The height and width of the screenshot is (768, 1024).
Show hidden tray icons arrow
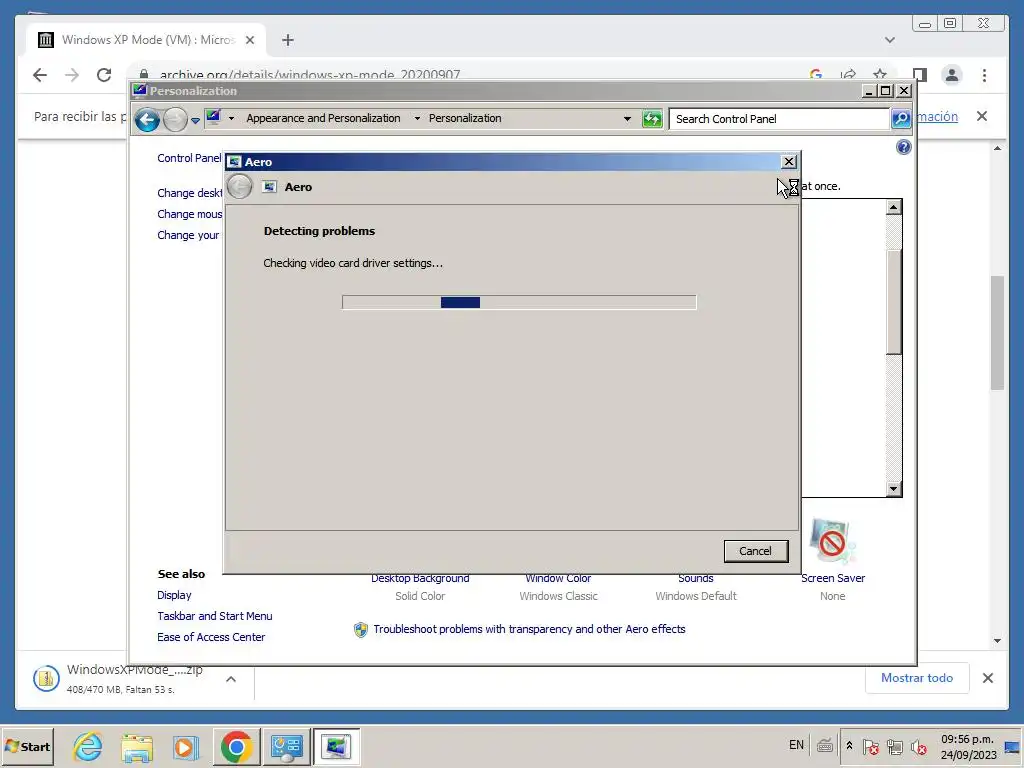point(849,746)
